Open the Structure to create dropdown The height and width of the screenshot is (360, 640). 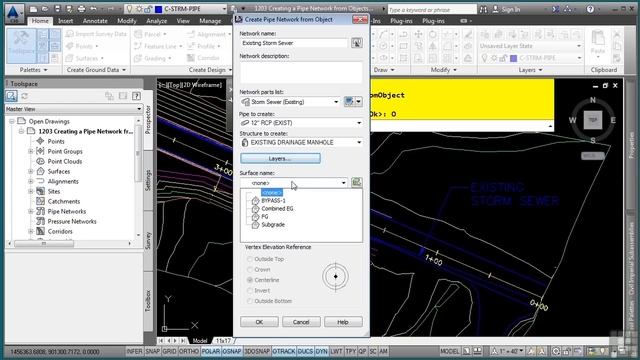coord(359,142)
